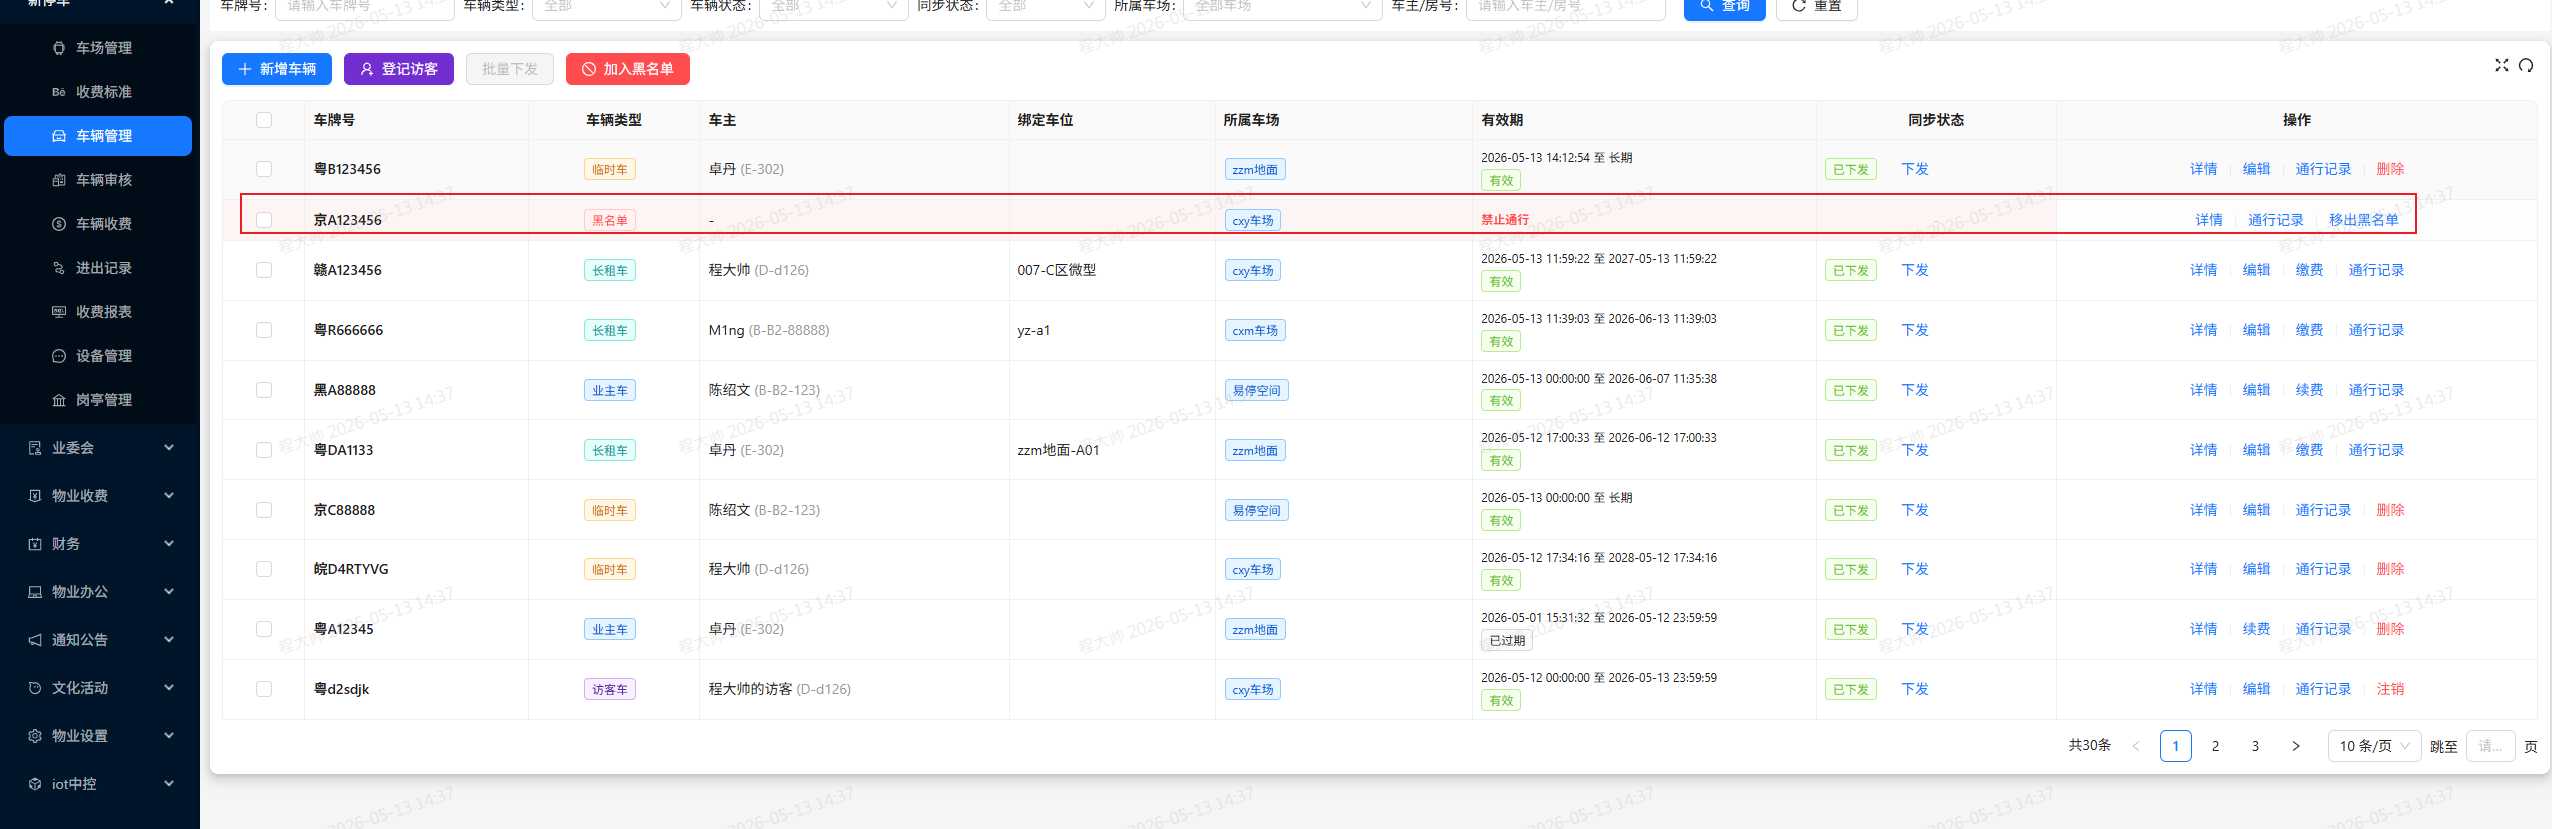Click the 设备管理 sidebar icon
The width and height of the screenshot is (2552, 829).
[x=59, y=356]
